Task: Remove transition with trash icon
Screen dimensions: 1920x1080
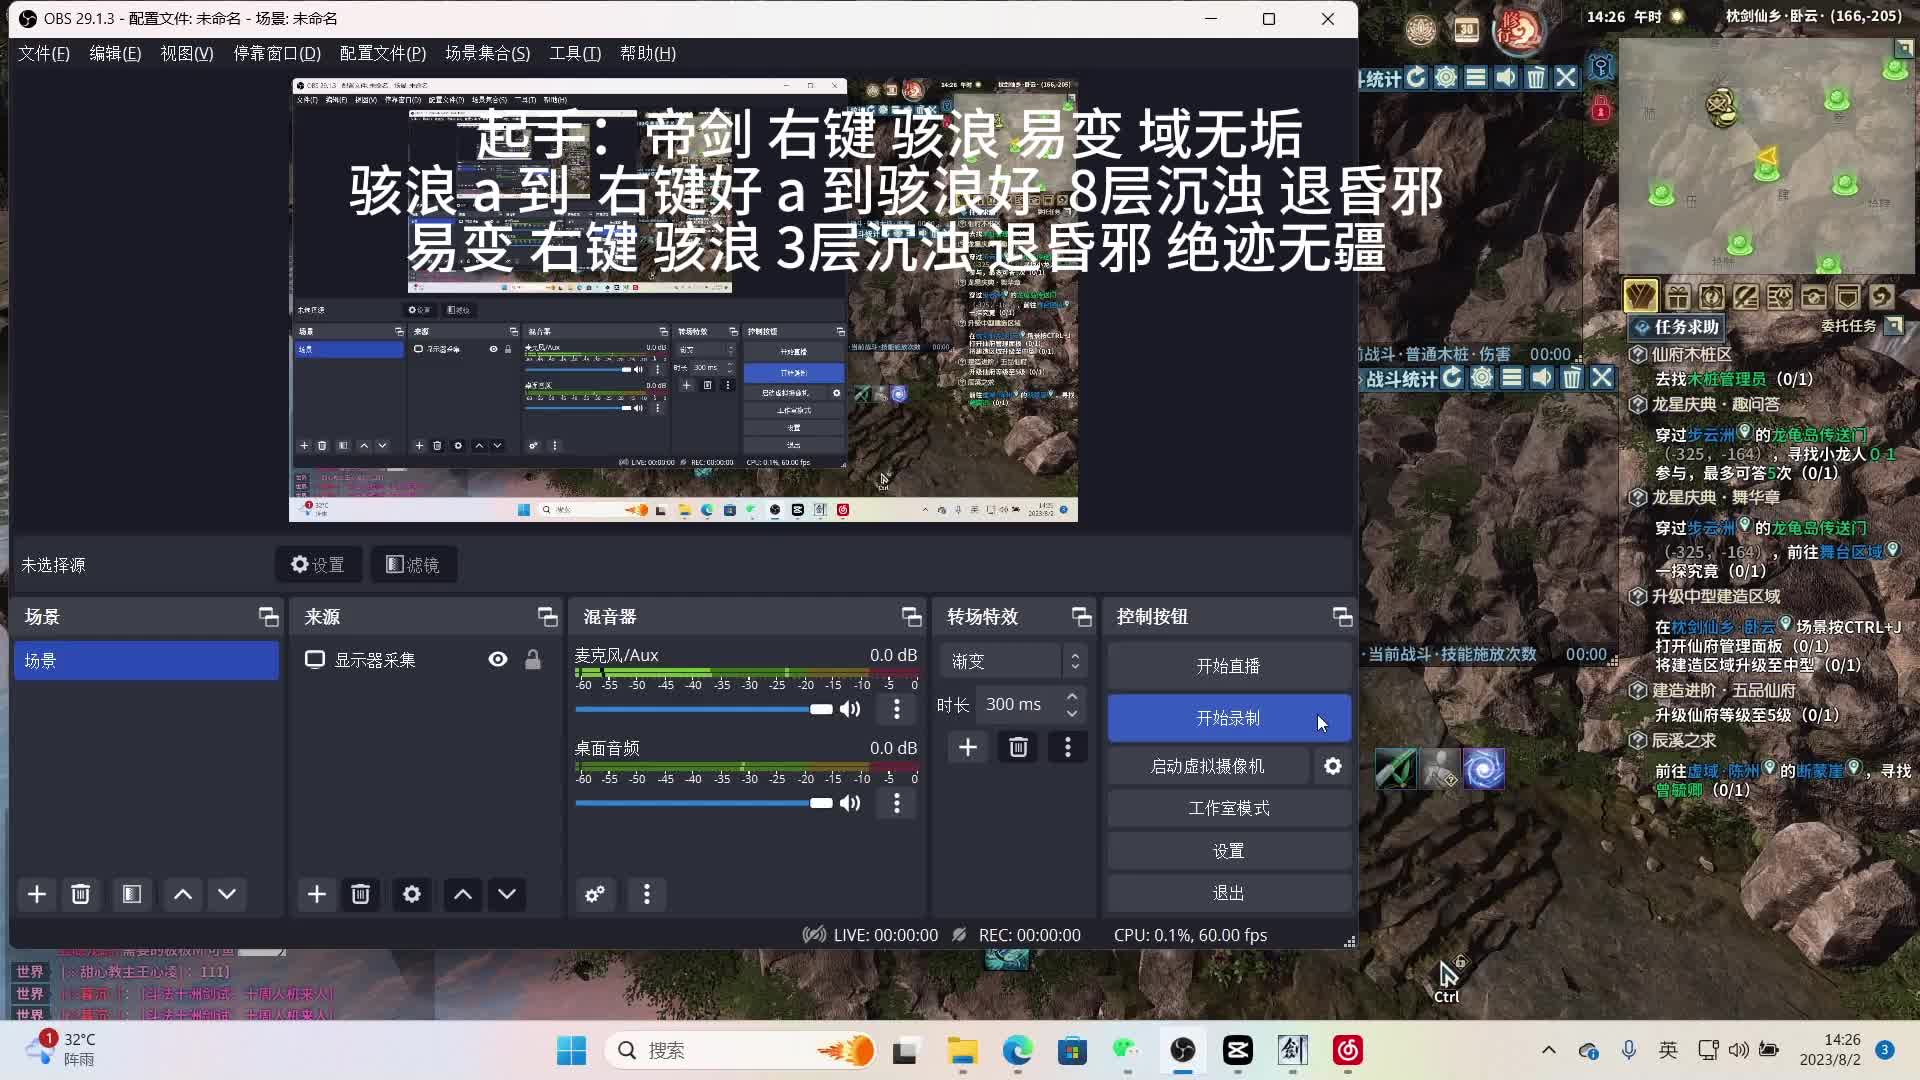Action: (x=1019, y=747)
